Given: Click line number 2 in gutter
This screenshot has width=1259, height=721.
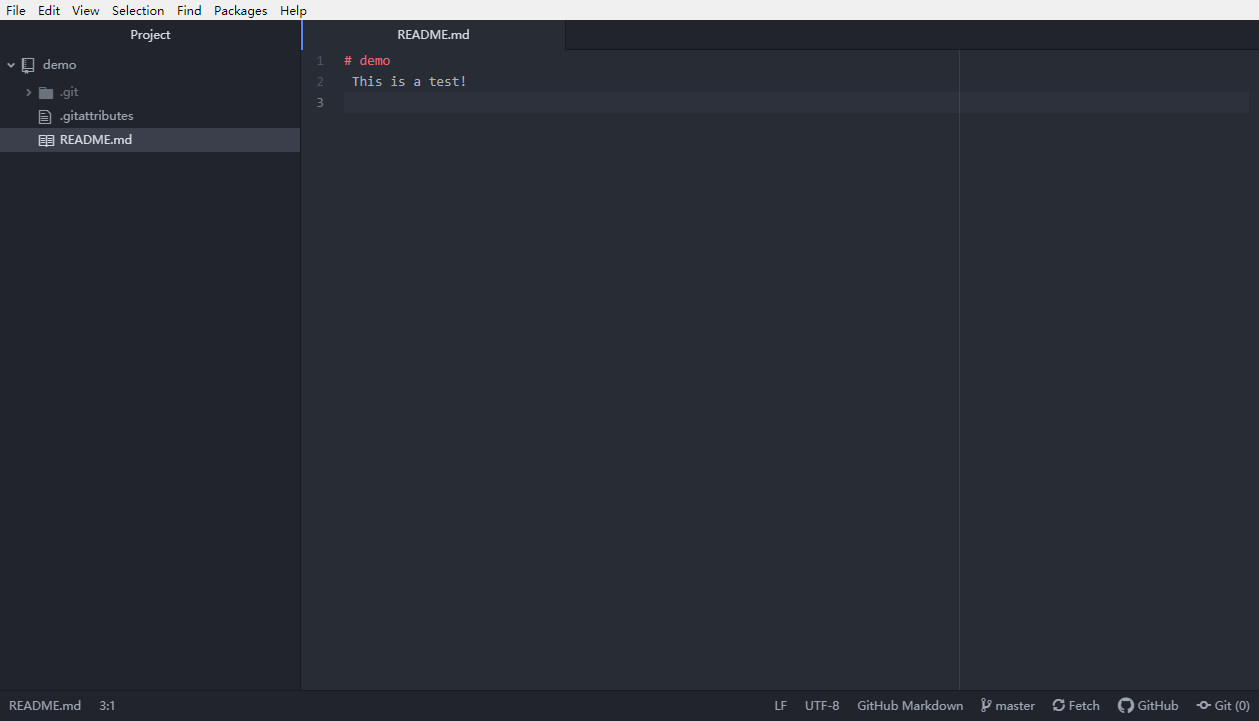Looking at the screenshot, I should pyautogui.click(x=320, y=82).
